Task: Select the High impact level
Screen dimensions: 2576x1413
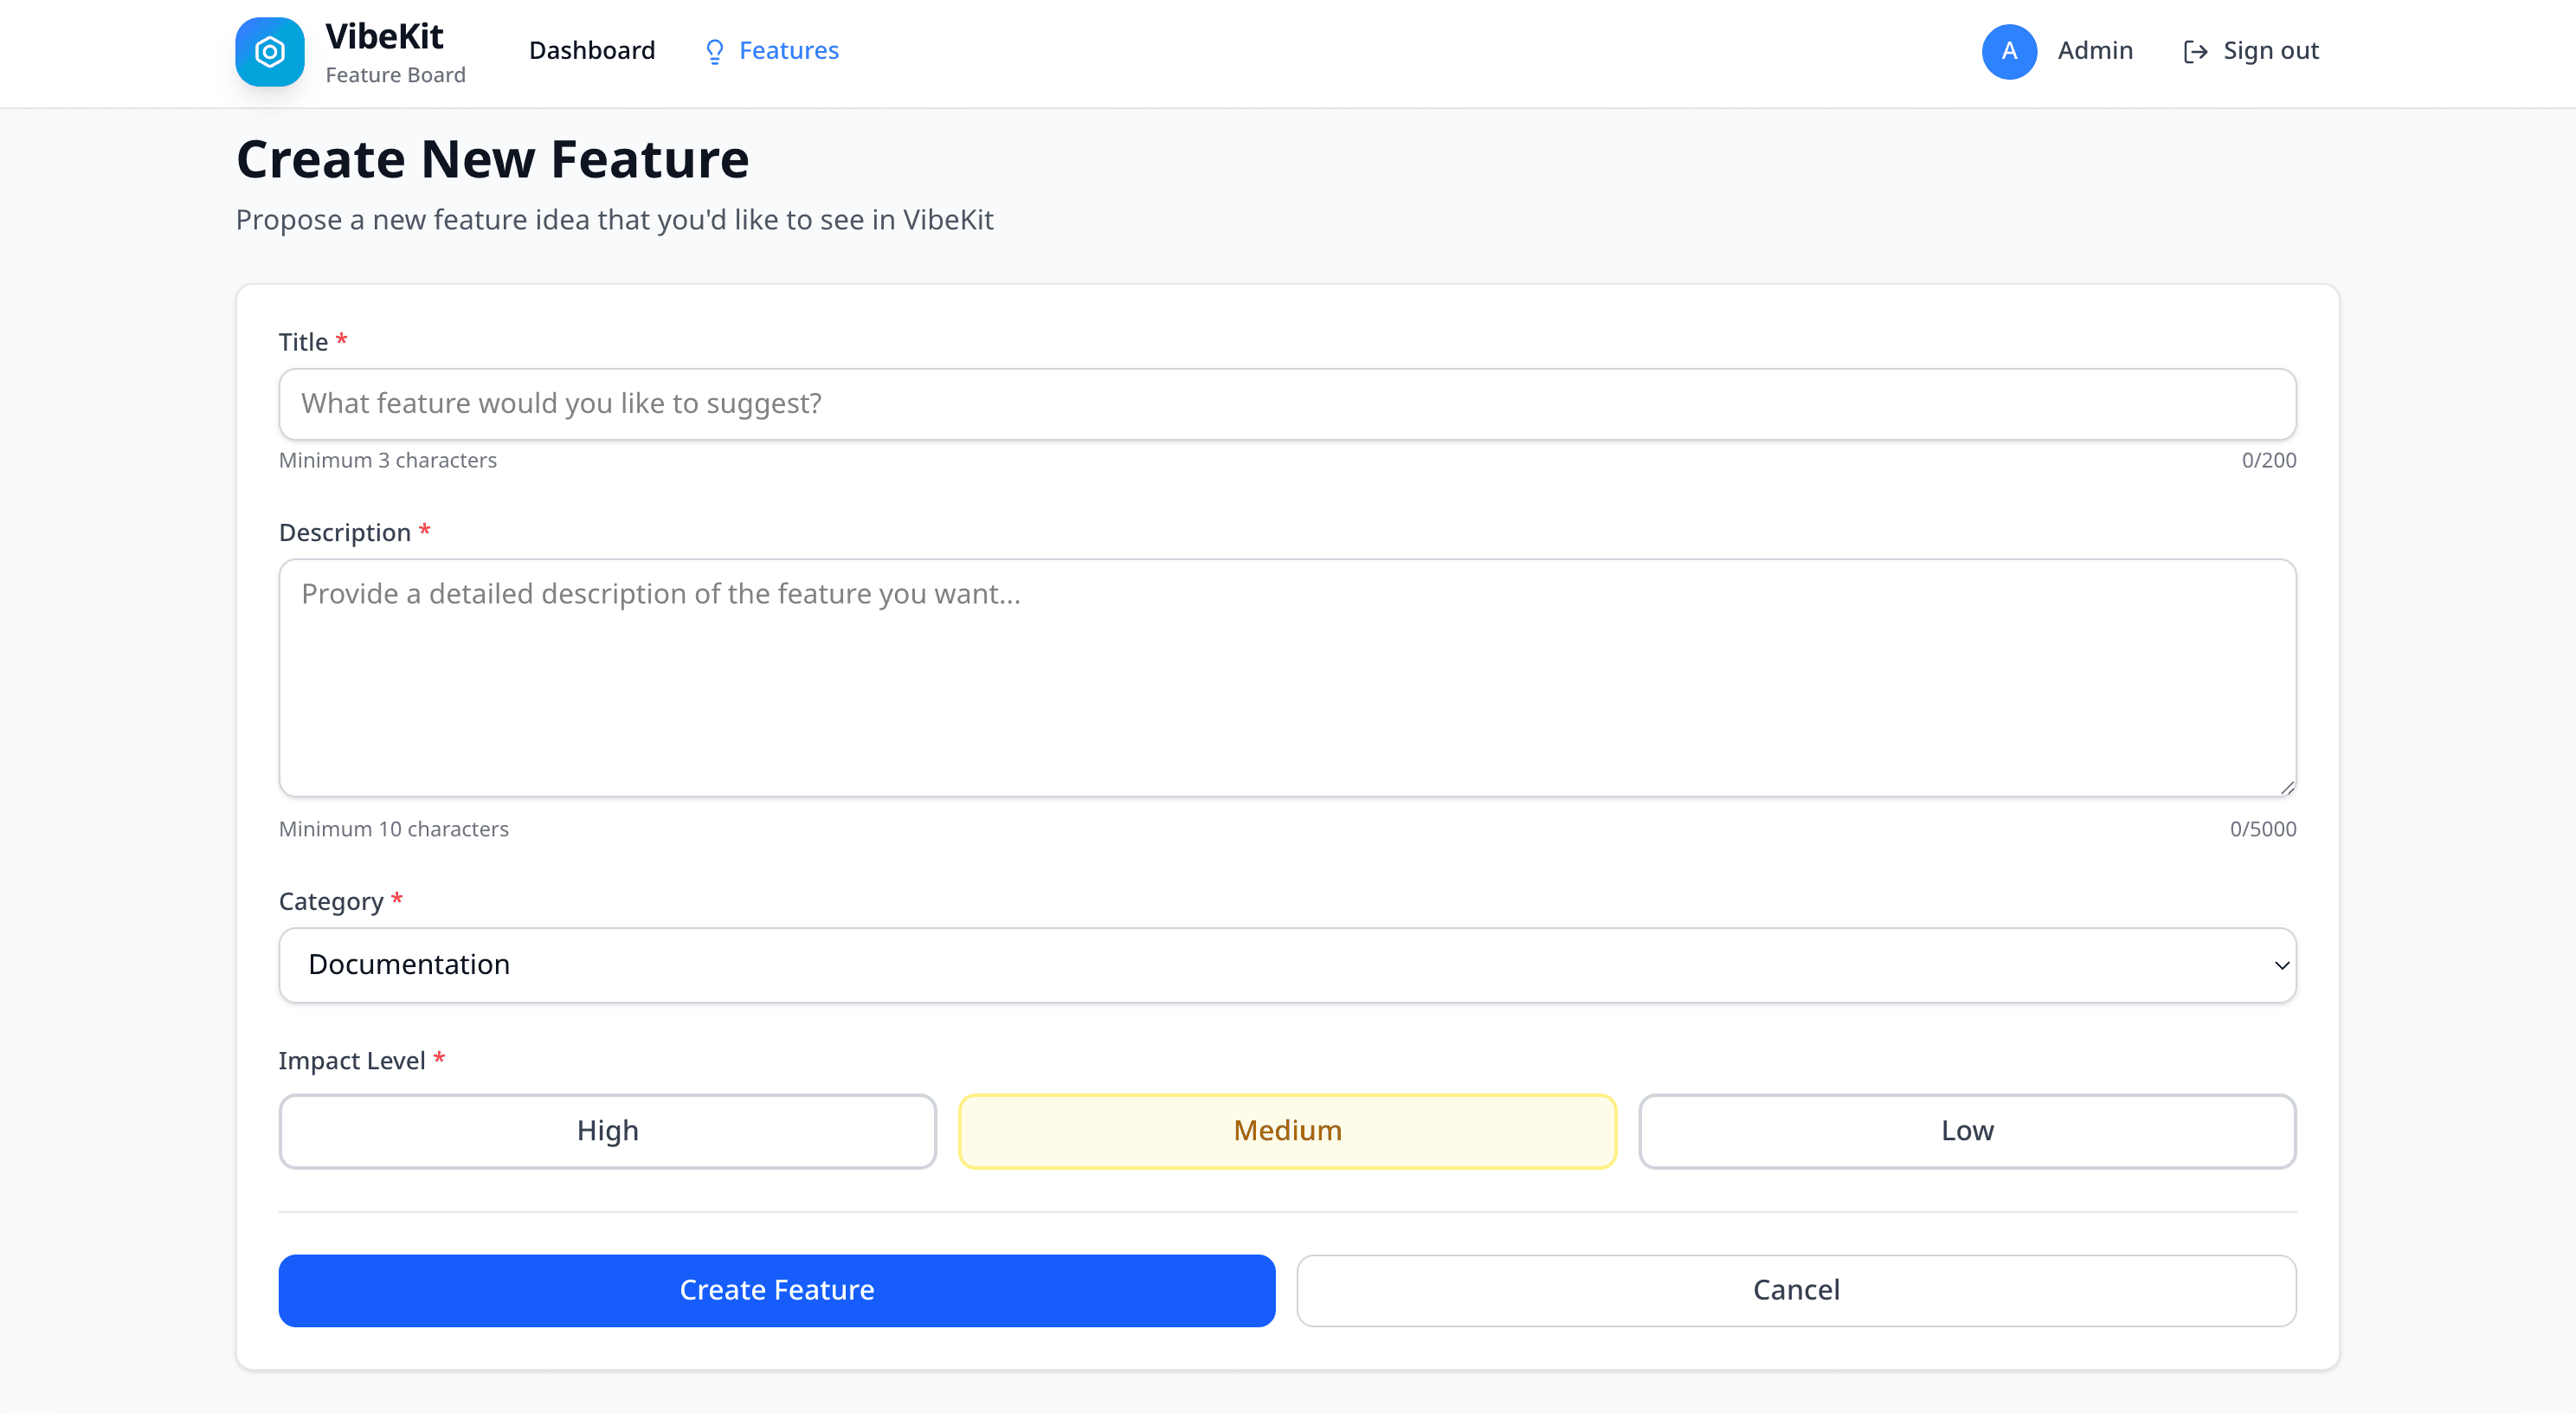Action: point(607,1130)
